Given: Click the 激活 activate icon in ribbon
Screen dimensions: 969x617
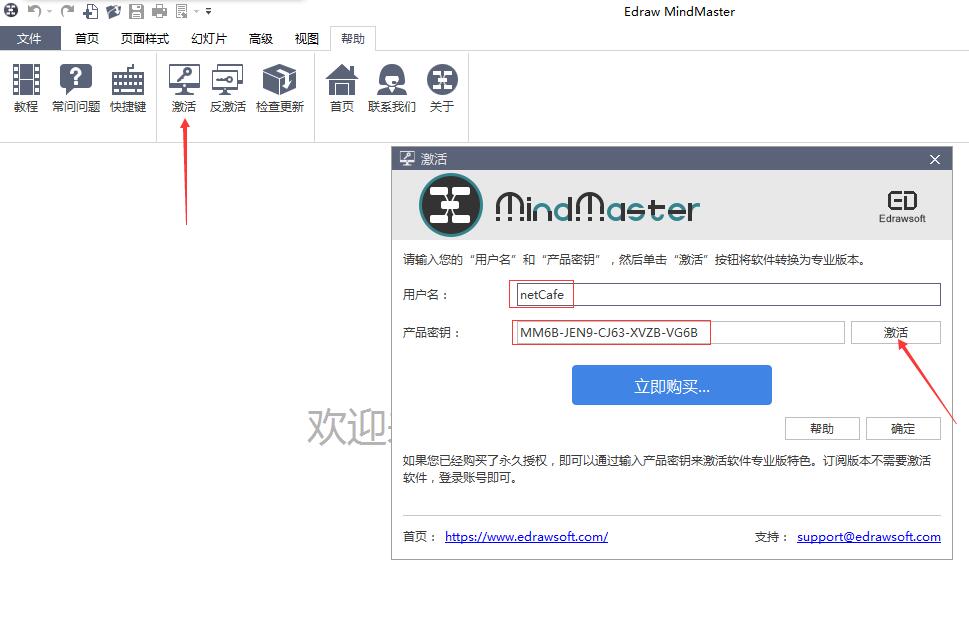Looking at the screenshot, I should tap(184, 88).
